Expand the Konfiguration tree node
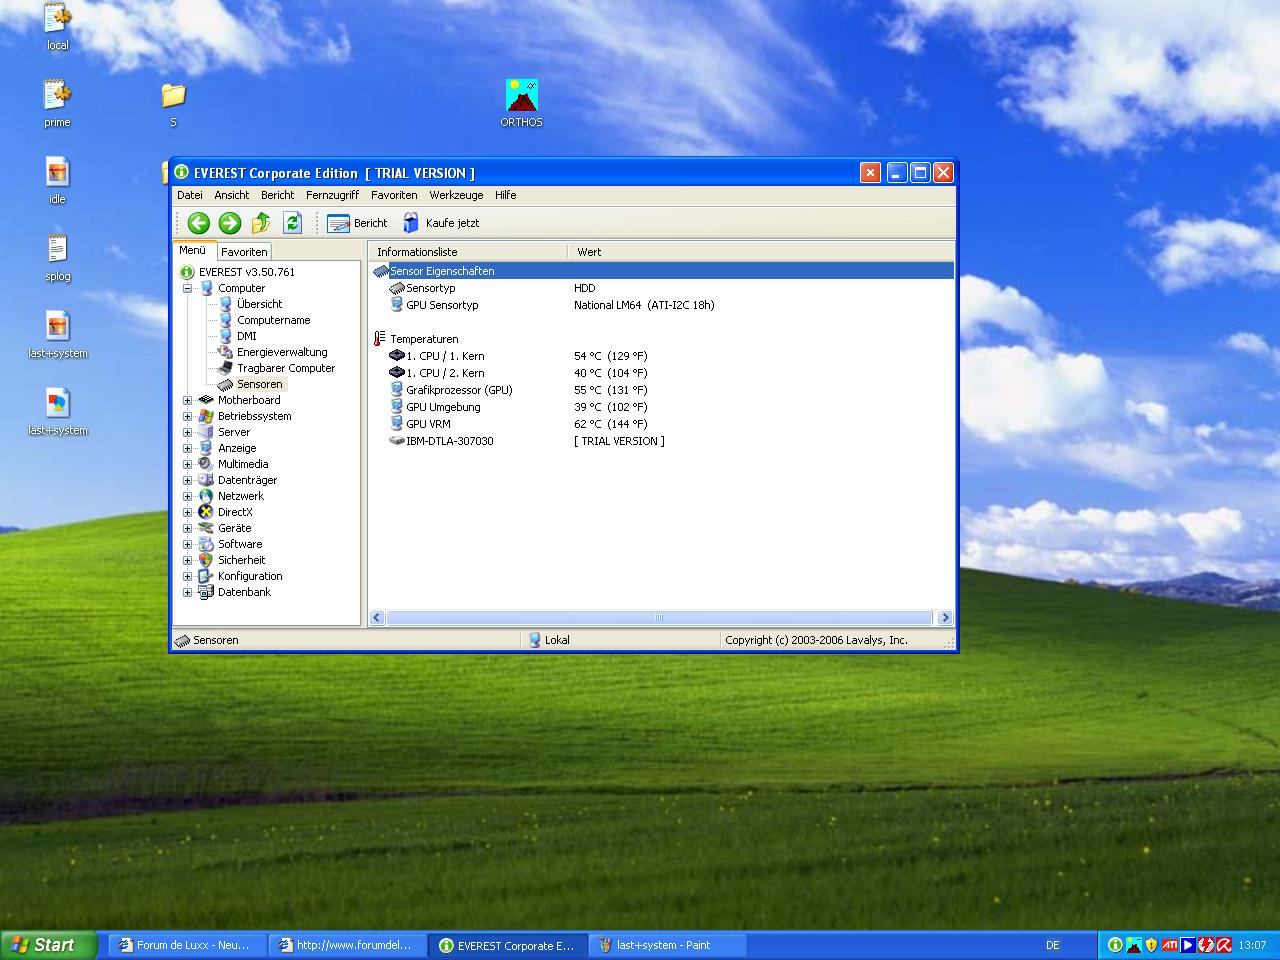The height and width of the screenshot is (960, 1280). tap(187, 576)
